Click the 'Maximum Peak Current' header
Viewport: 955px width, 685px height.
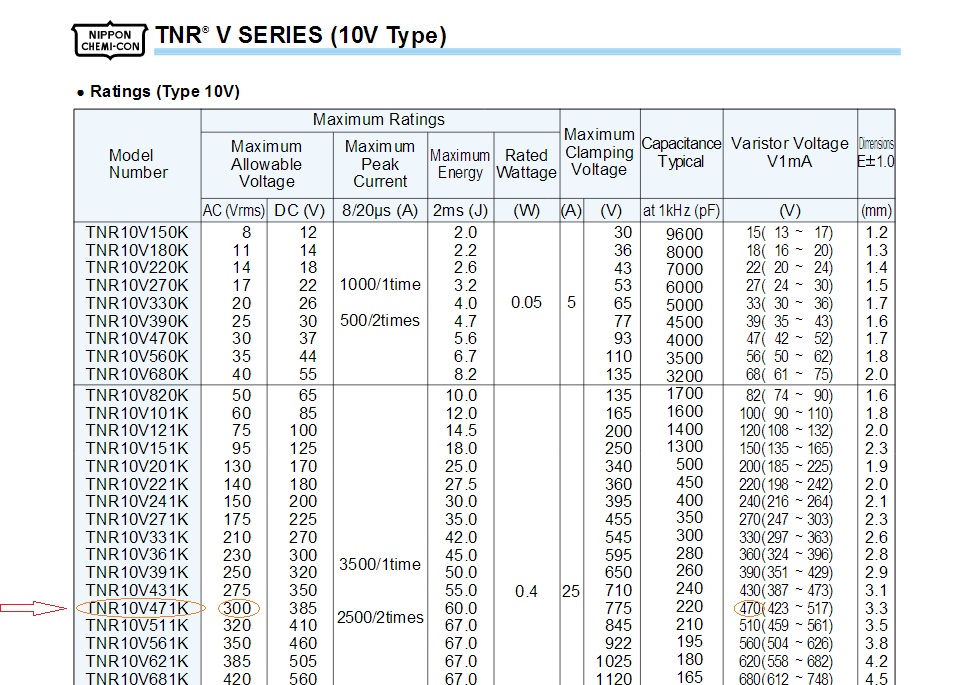point(380,164)
